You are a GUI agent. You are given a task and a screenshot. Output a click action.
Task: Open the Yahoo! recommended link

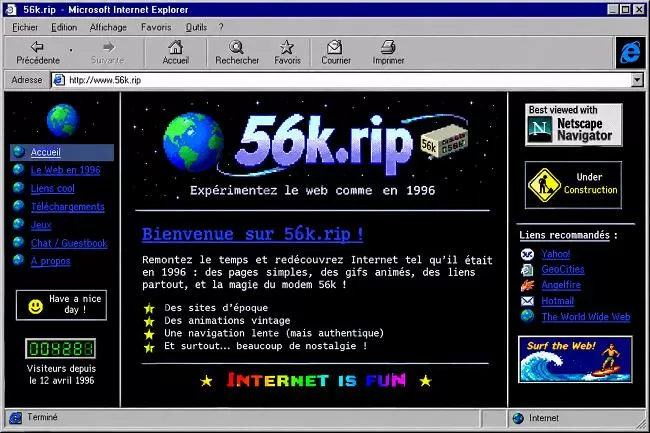tap(555, 254)
